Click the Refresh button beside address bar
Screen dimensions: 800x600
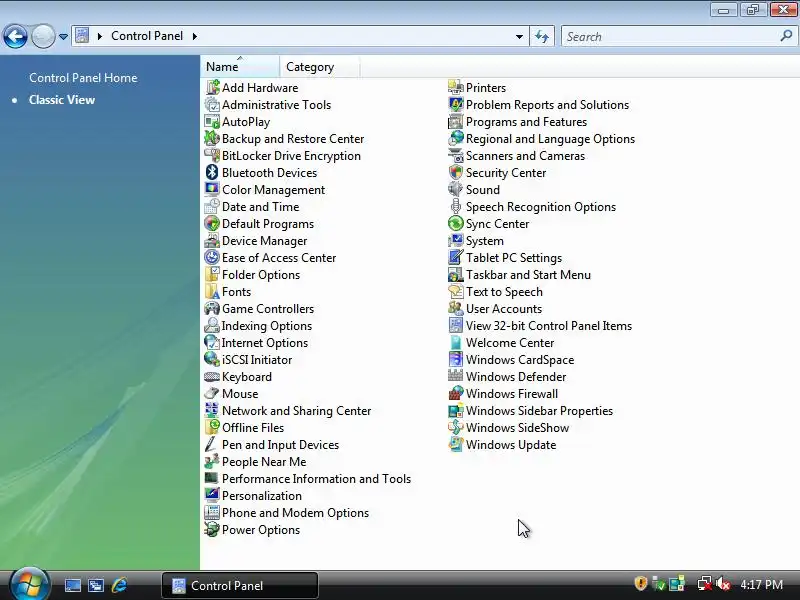pos(542,36)
